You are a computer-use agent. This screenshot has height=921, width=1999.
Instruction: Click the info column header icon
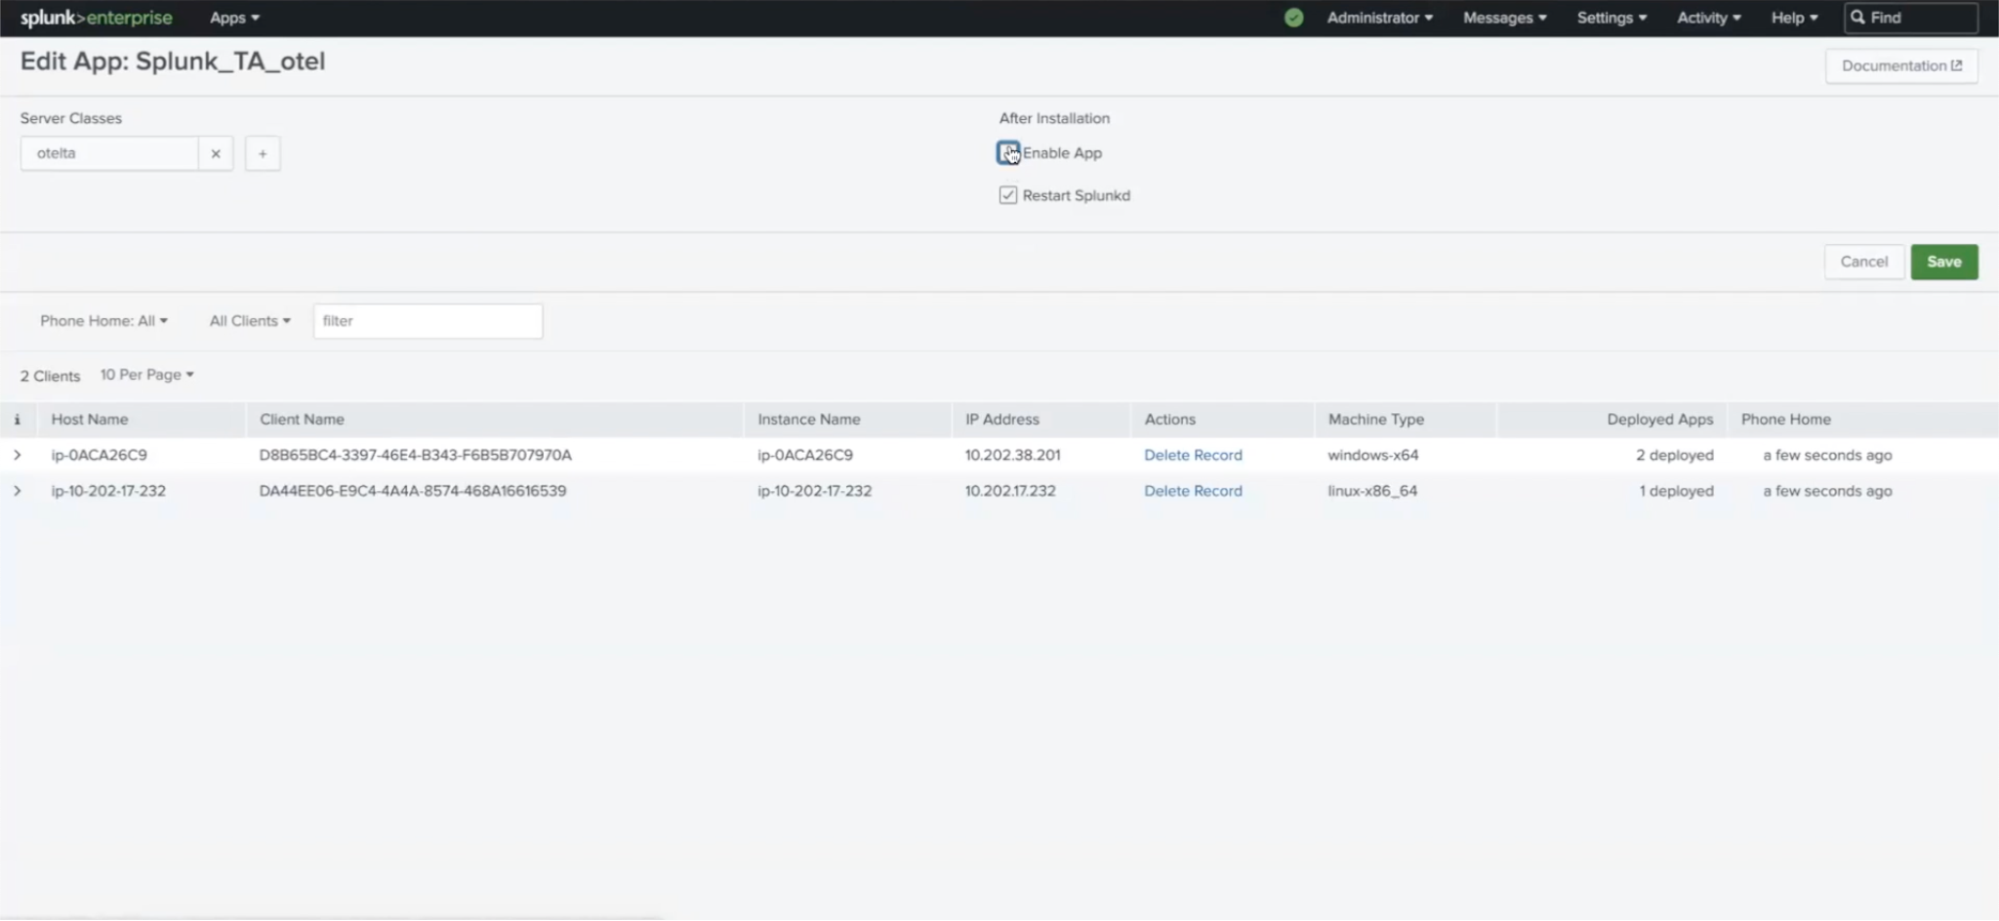coord(17,420)
